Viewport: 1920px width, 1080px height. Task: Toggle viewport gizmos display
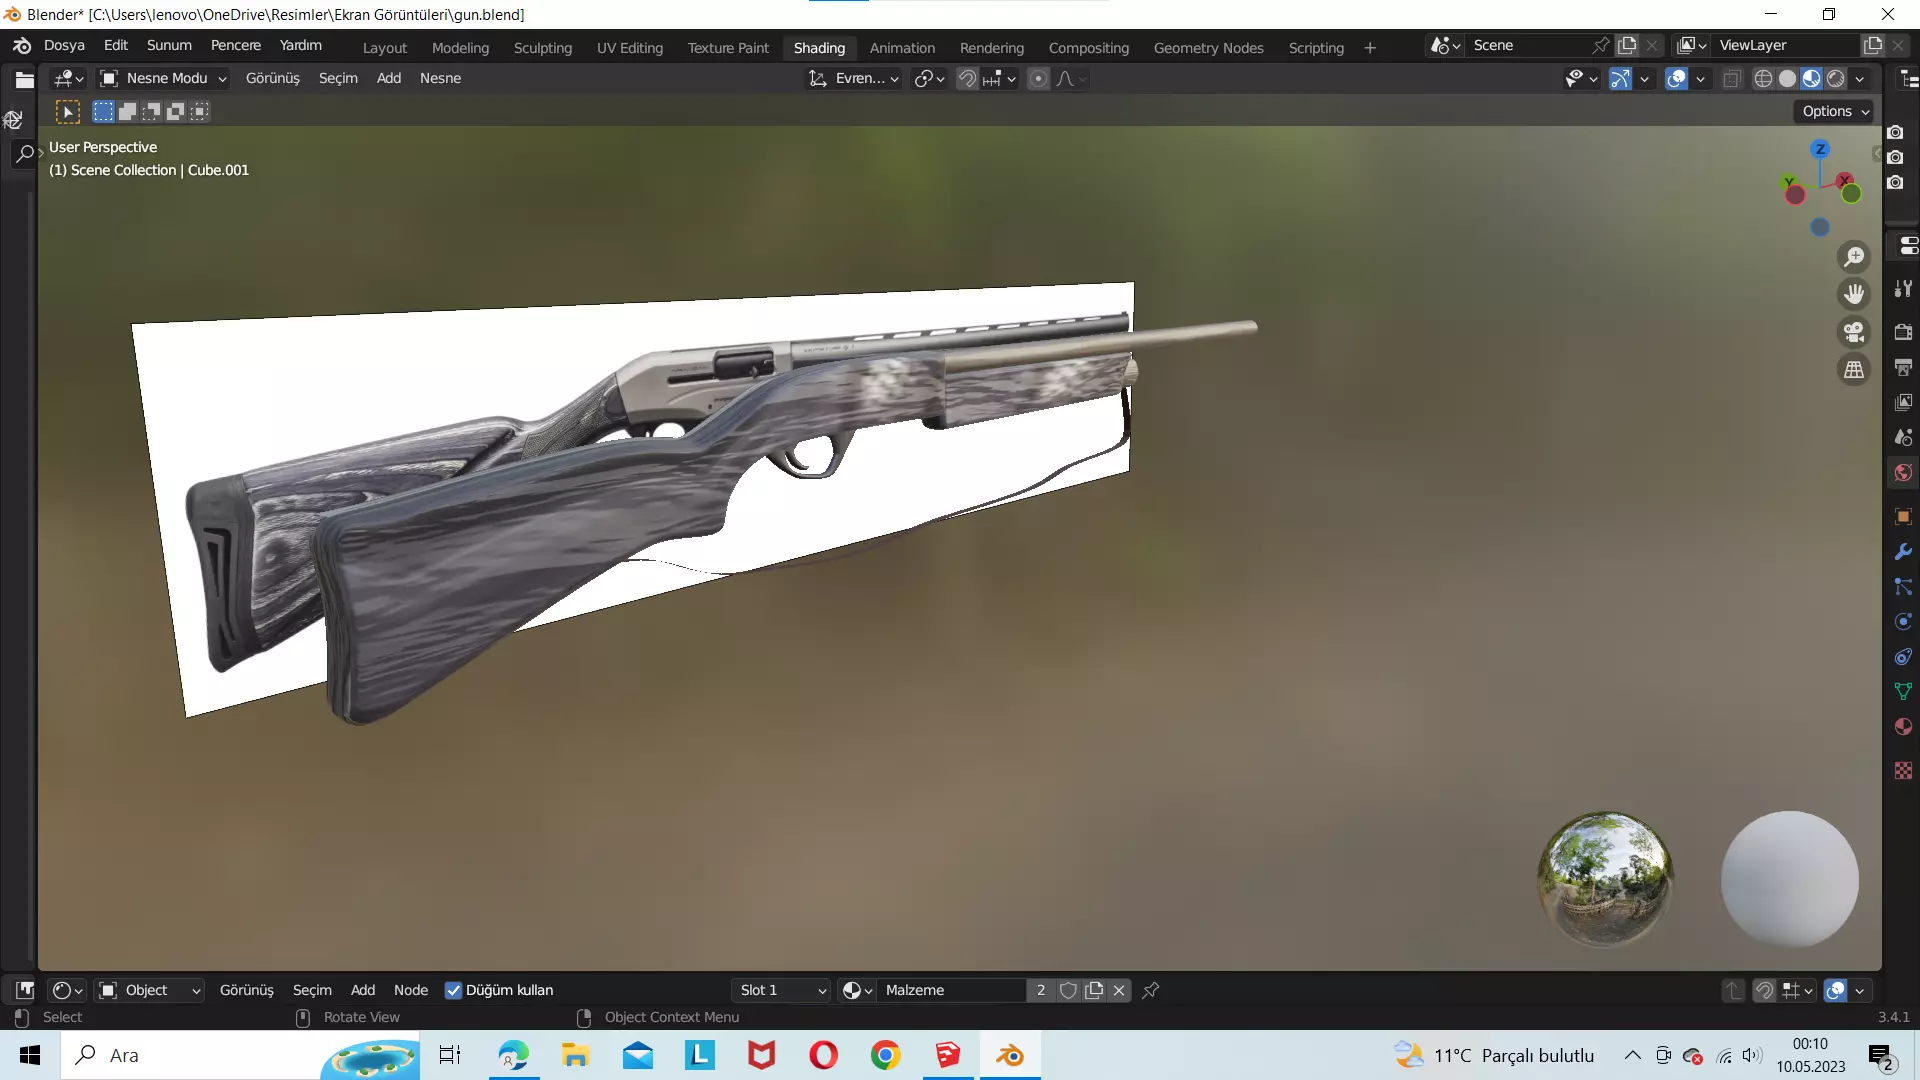pyautogui.click(x=1620, y=79)
